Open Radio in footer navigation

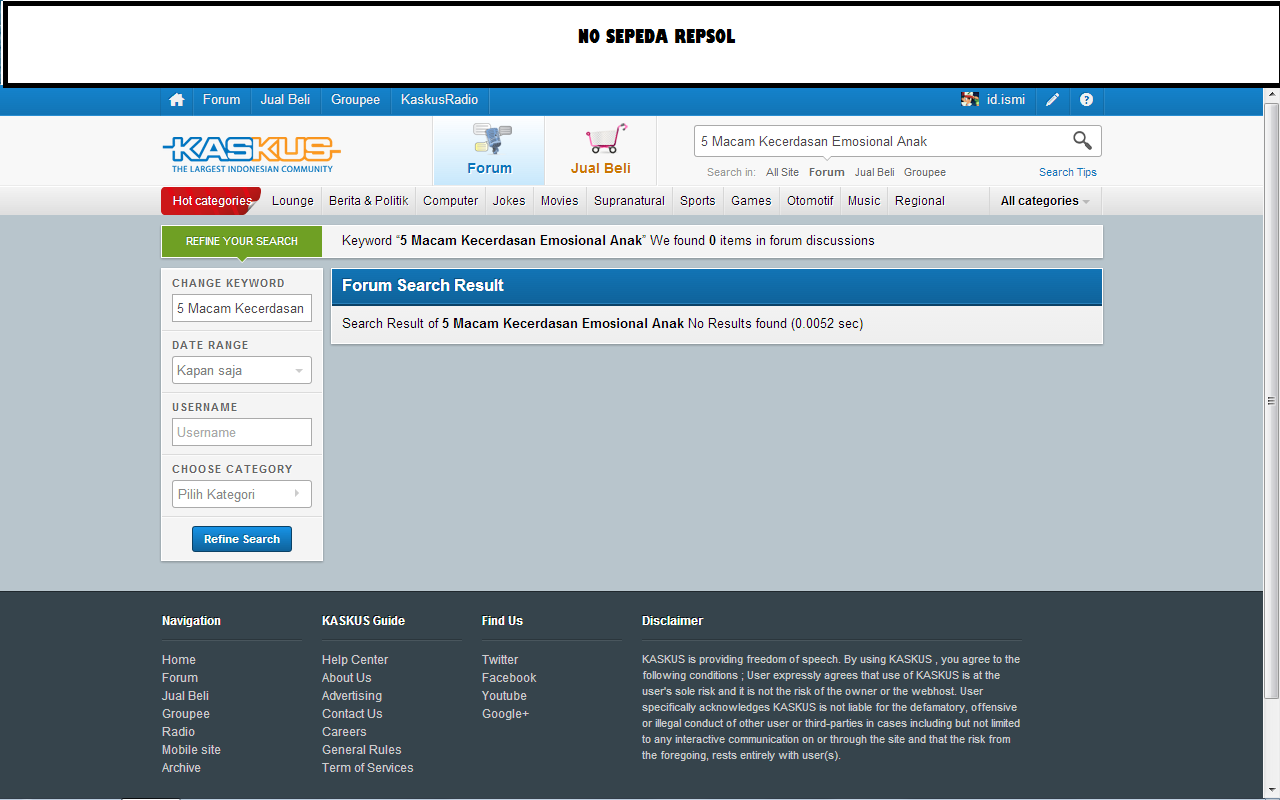point(179,732)
